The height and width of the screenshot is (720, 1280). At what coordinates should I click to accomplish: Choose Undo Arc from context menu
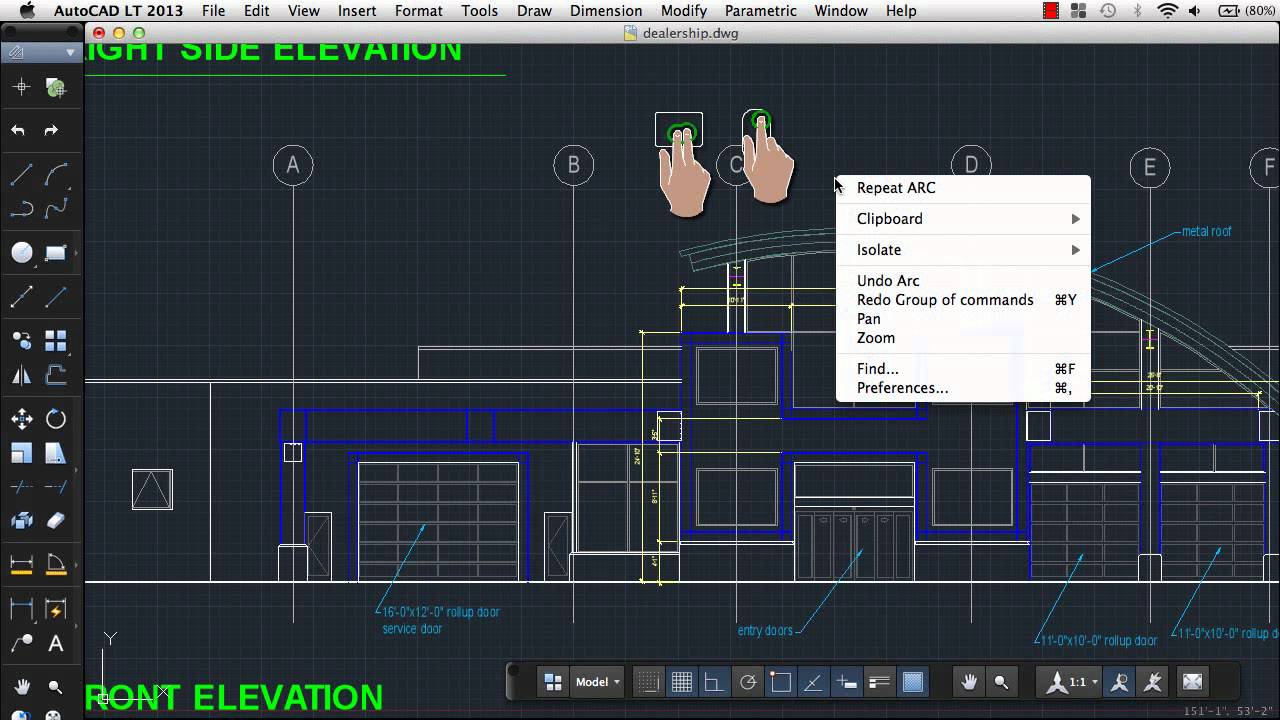963,281
